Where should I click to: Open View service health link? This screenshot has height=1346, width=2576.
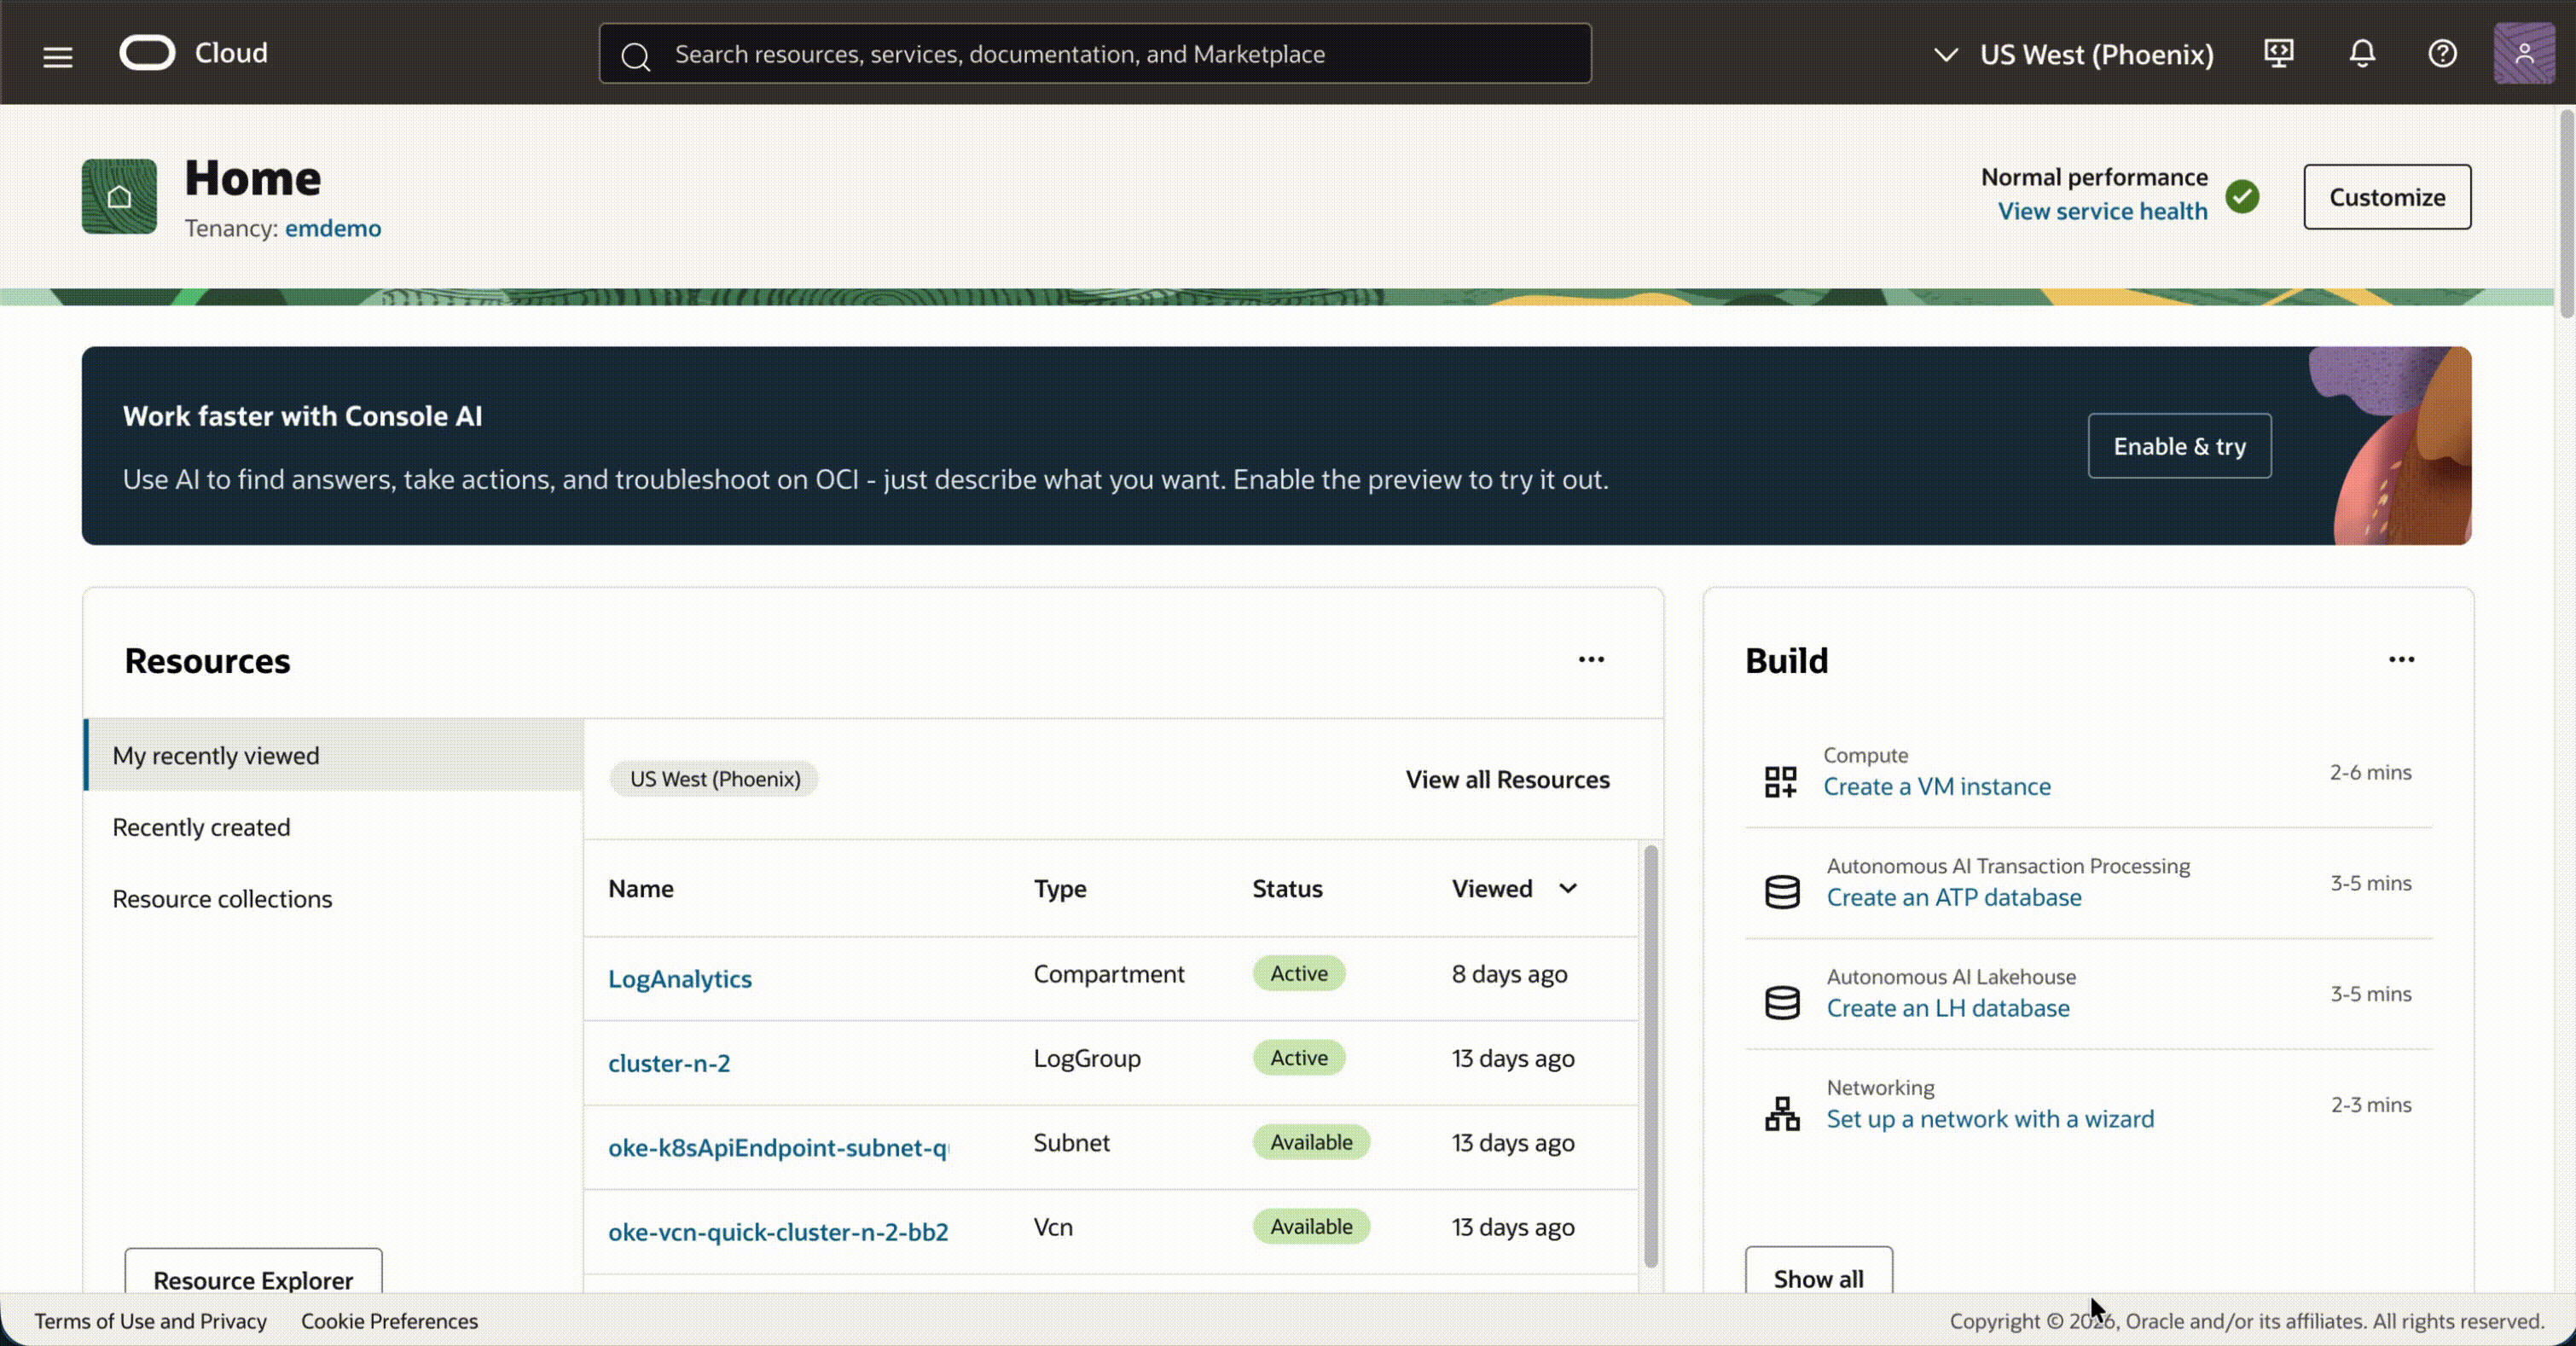tap(2102, 211)
